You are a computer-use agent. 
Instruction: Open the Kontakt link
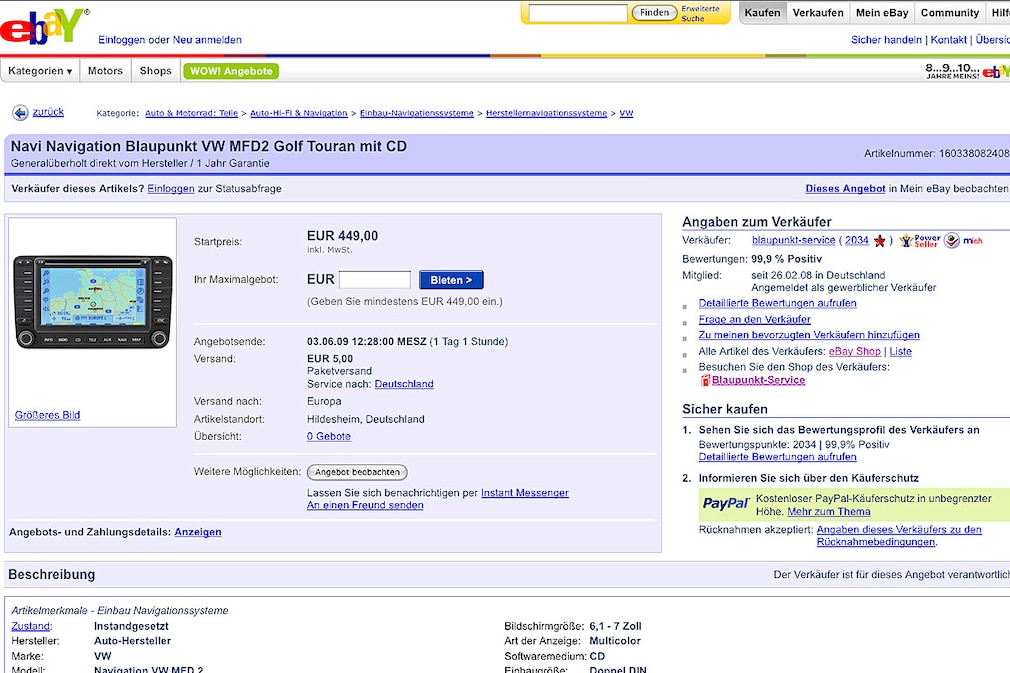point(948,40)
